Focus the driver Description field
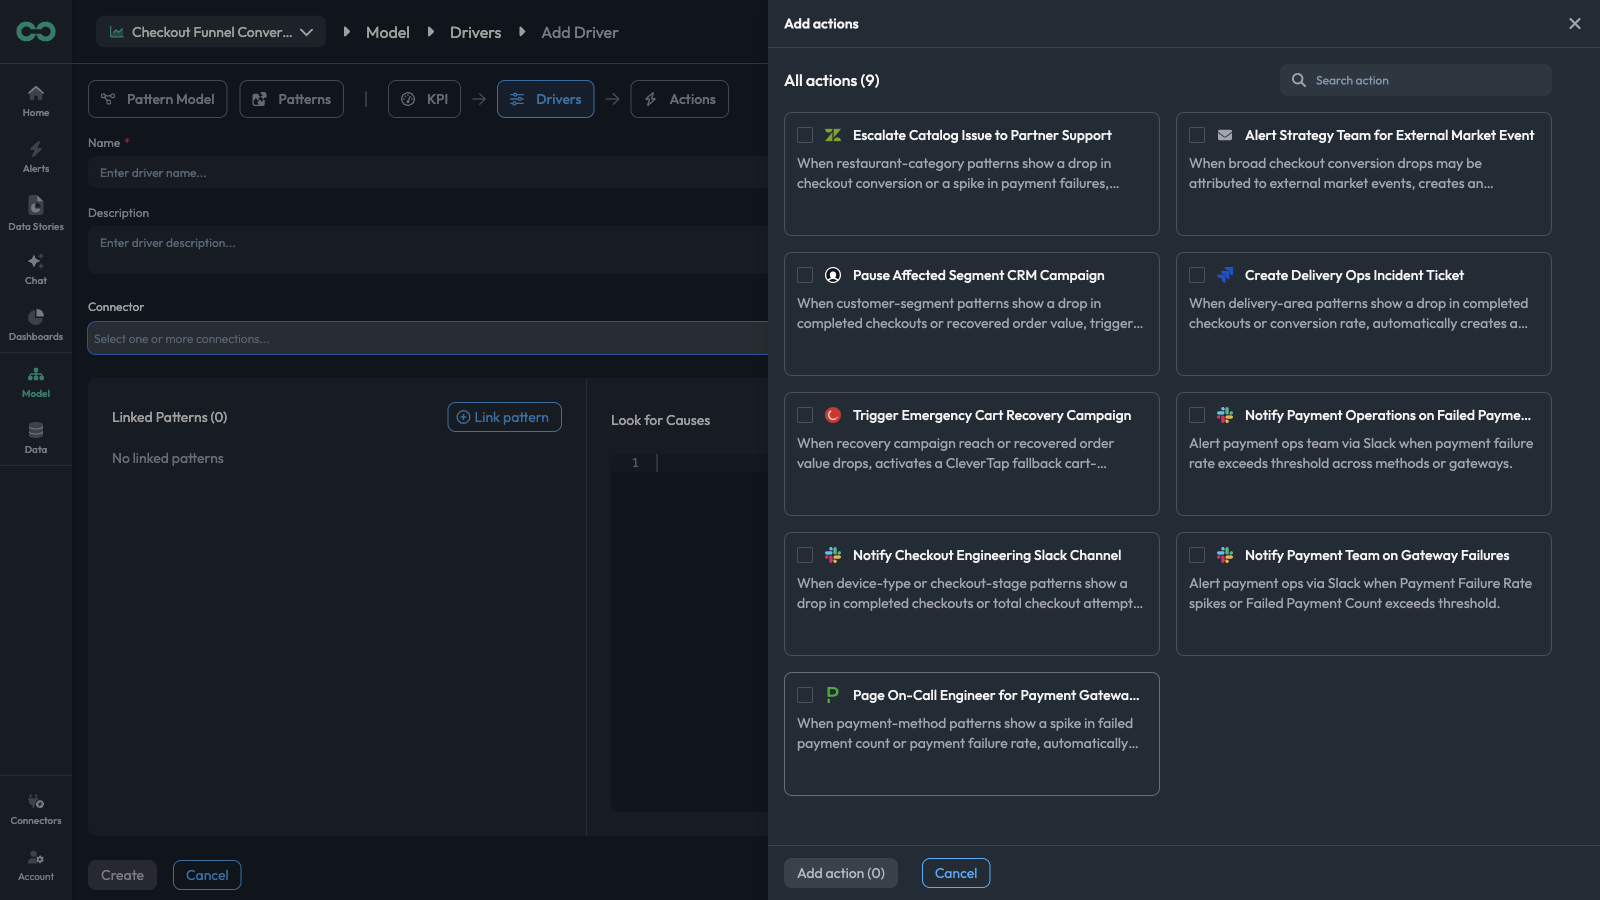 click(428, 250)
